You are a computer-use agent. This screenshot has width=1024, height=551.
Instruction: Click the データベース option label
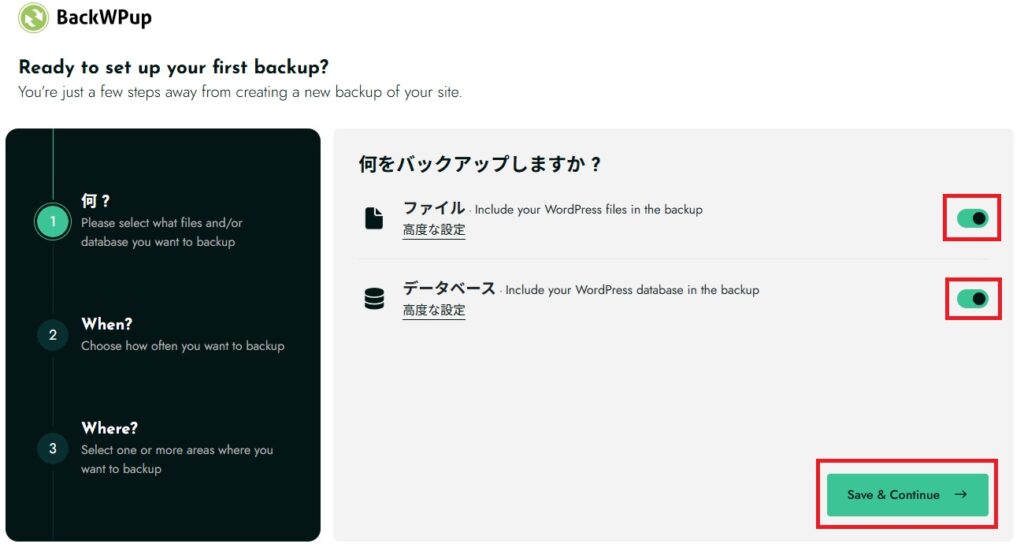(x=449, y=288)
